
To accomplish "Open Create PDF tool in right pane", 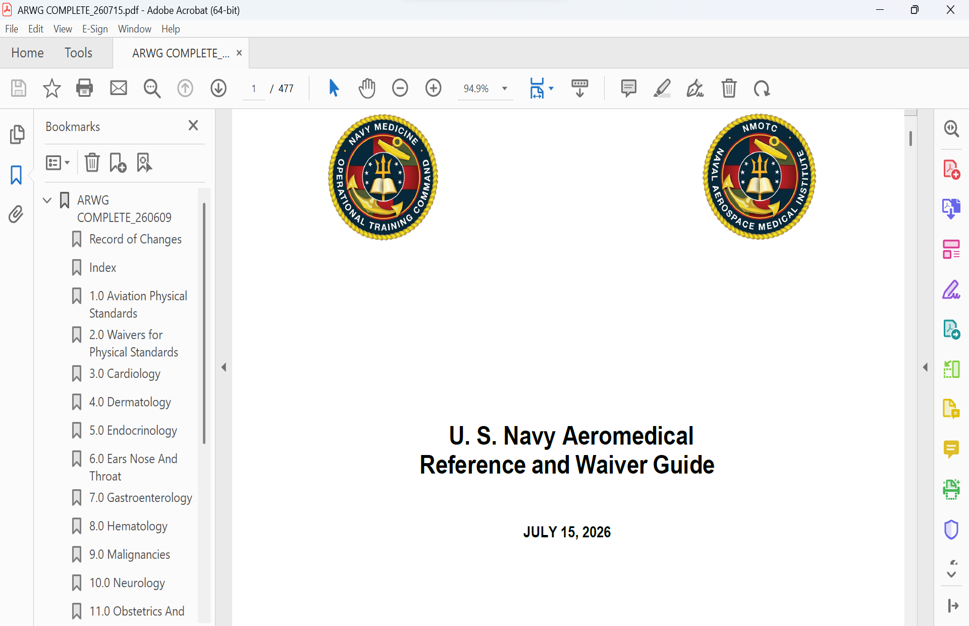I will [x=952, y=169].
